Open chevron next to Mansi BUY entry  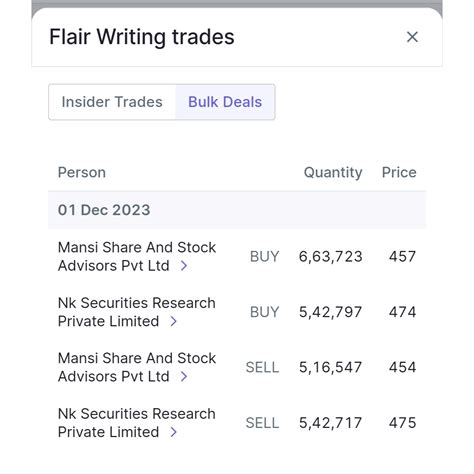pos(184,266)
